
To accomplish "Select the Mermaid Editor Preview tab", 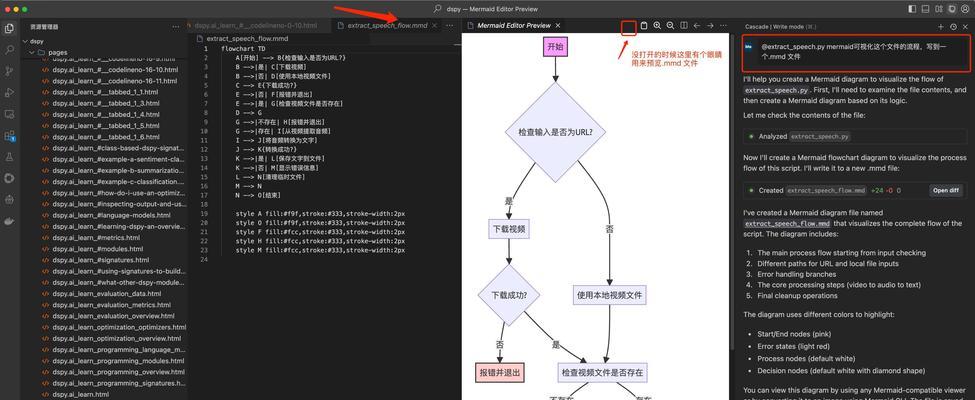I will (x=514, y=26).
